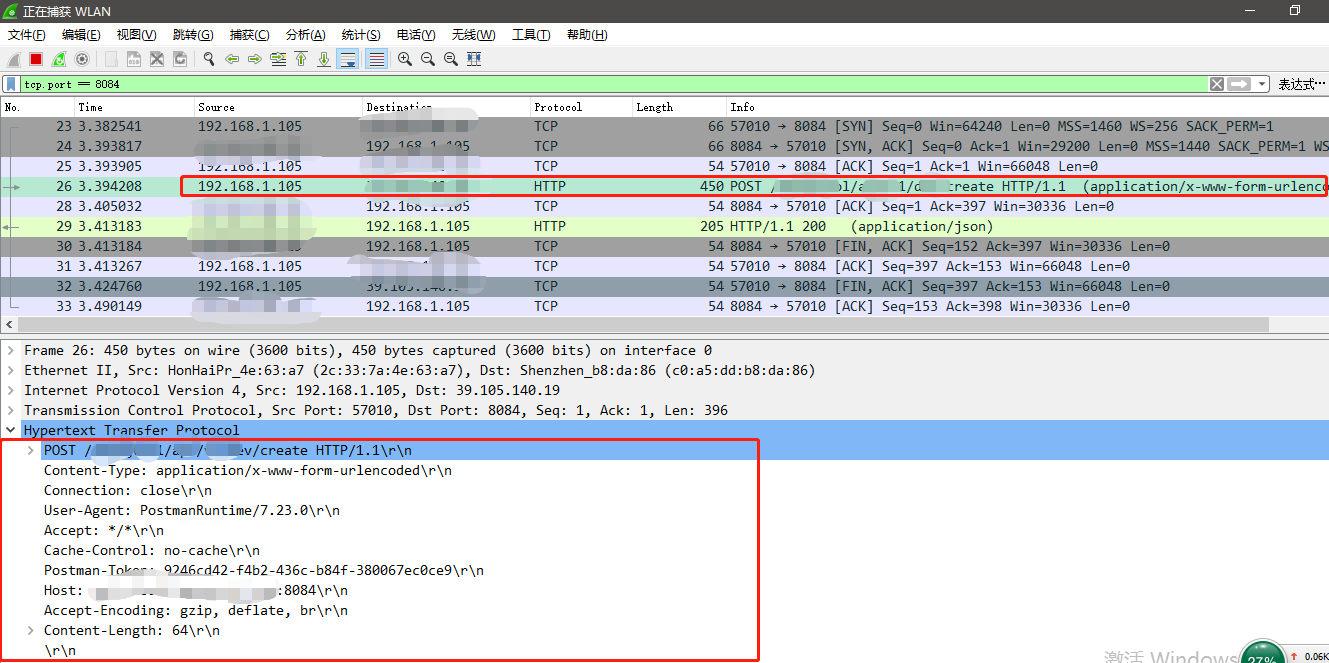Expand the Frame 26 details node
Screen dimensions: 1329x663
click(x=10, y=351)
